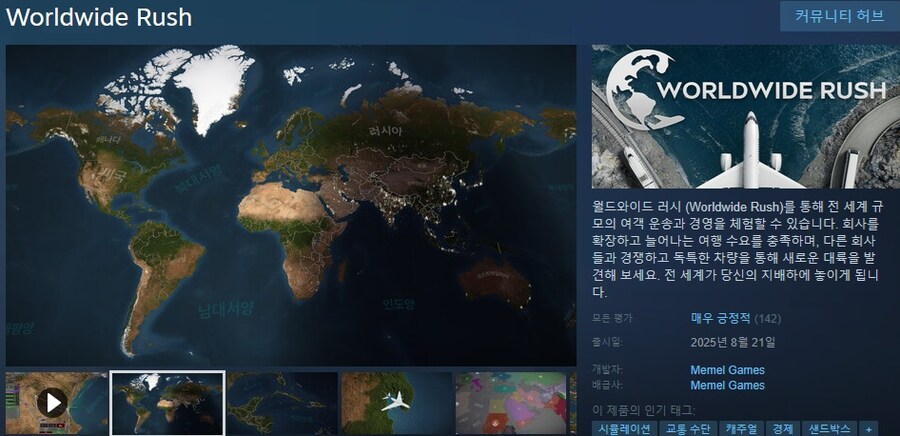Screen dimensions: 900x436
Task: Click the 인도양 ocean label on map
Action: [x=398, y=304]
